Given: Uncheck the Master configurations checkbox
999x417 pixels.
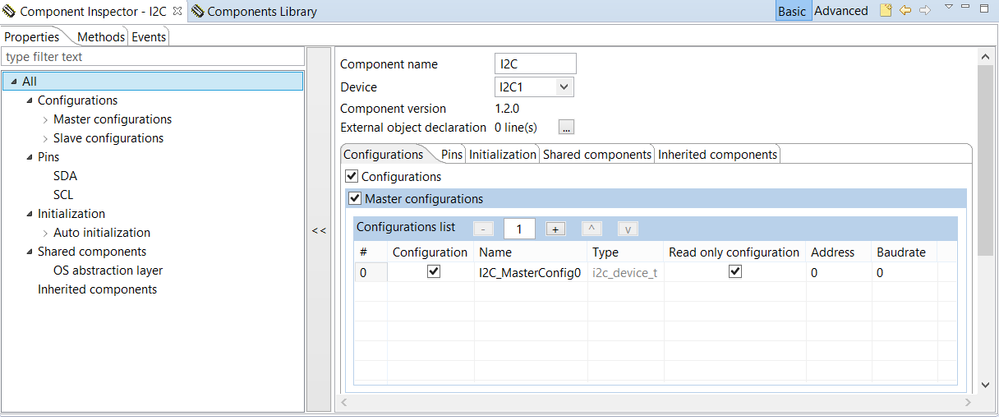Looking at the screenshot, I should pyautogui.click(x=354, y=198).
